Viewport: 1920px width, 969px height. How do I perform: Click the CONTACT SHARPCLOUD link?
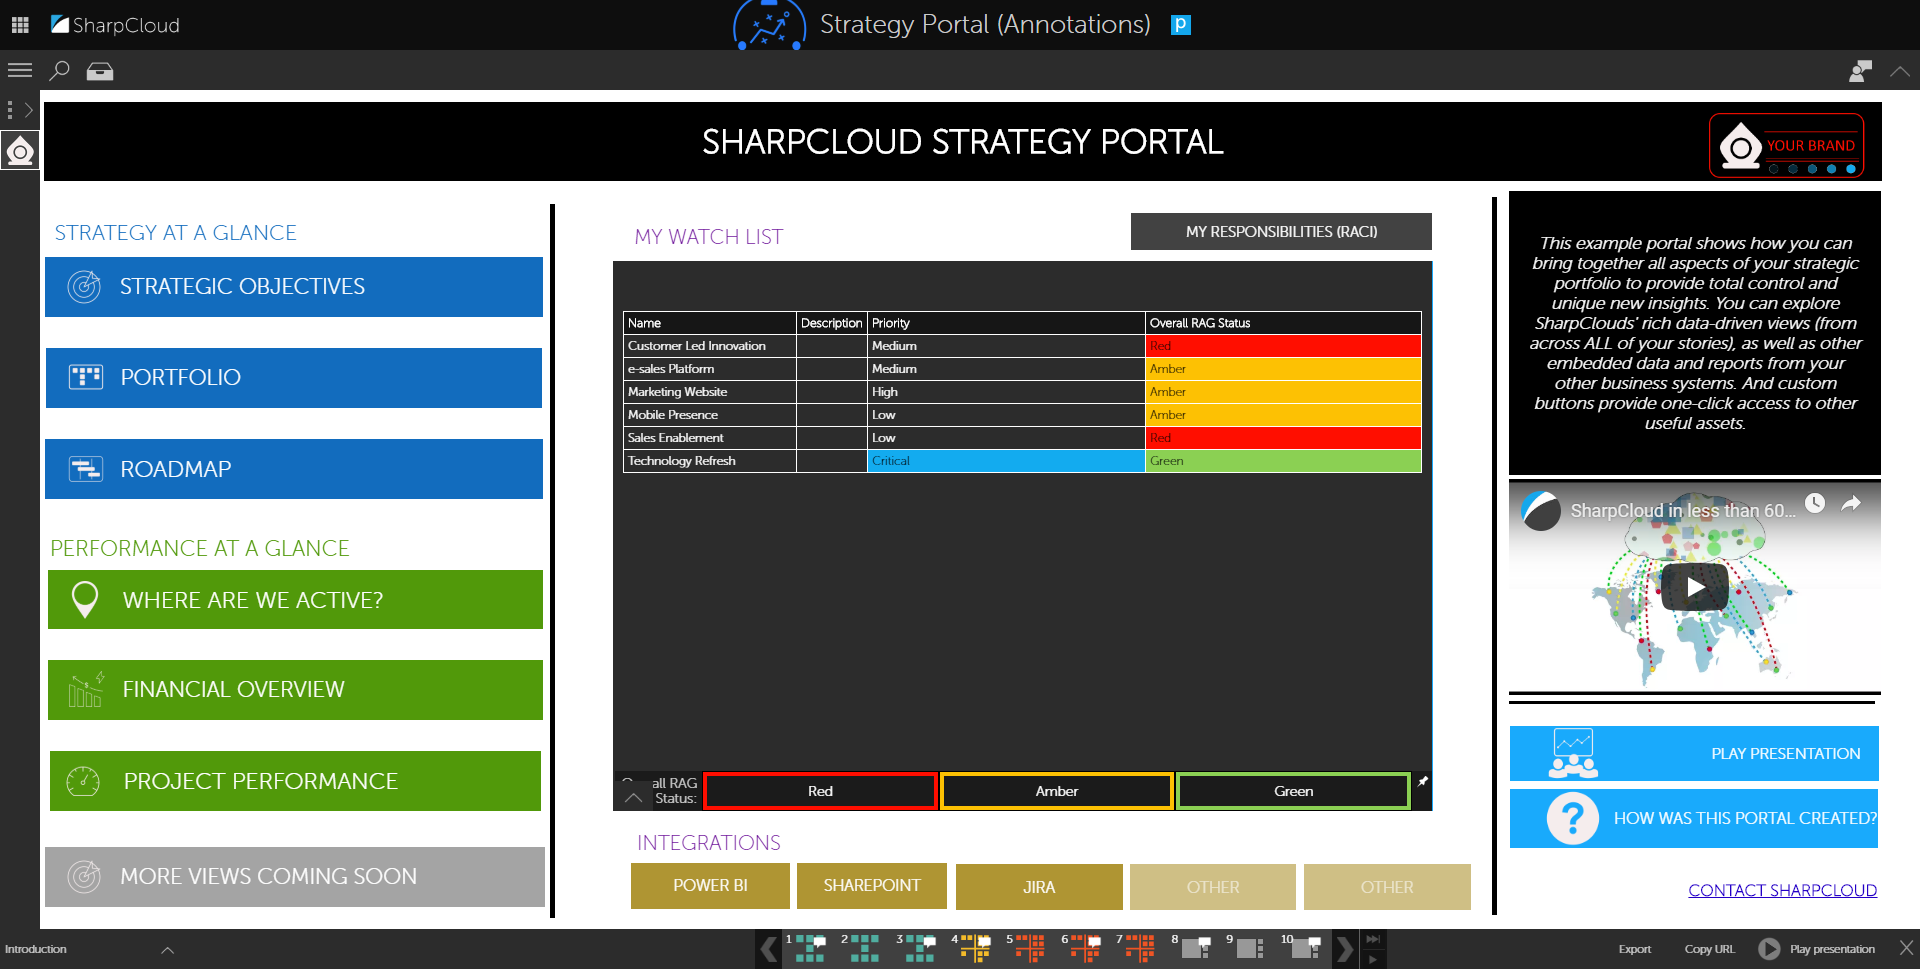click(x=1782, y=890)
